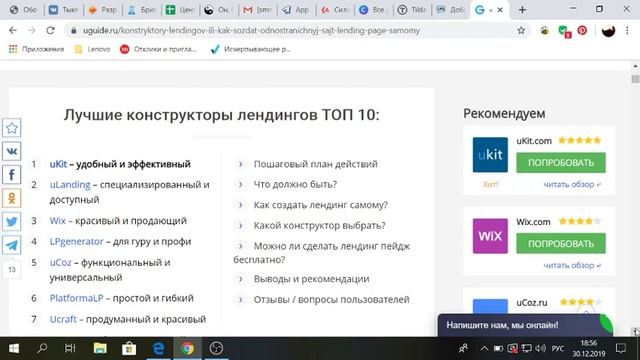Screen dimensions: 640x360
Task: Open the Pinterest extension icon
Action: click(x=582, y=30)
